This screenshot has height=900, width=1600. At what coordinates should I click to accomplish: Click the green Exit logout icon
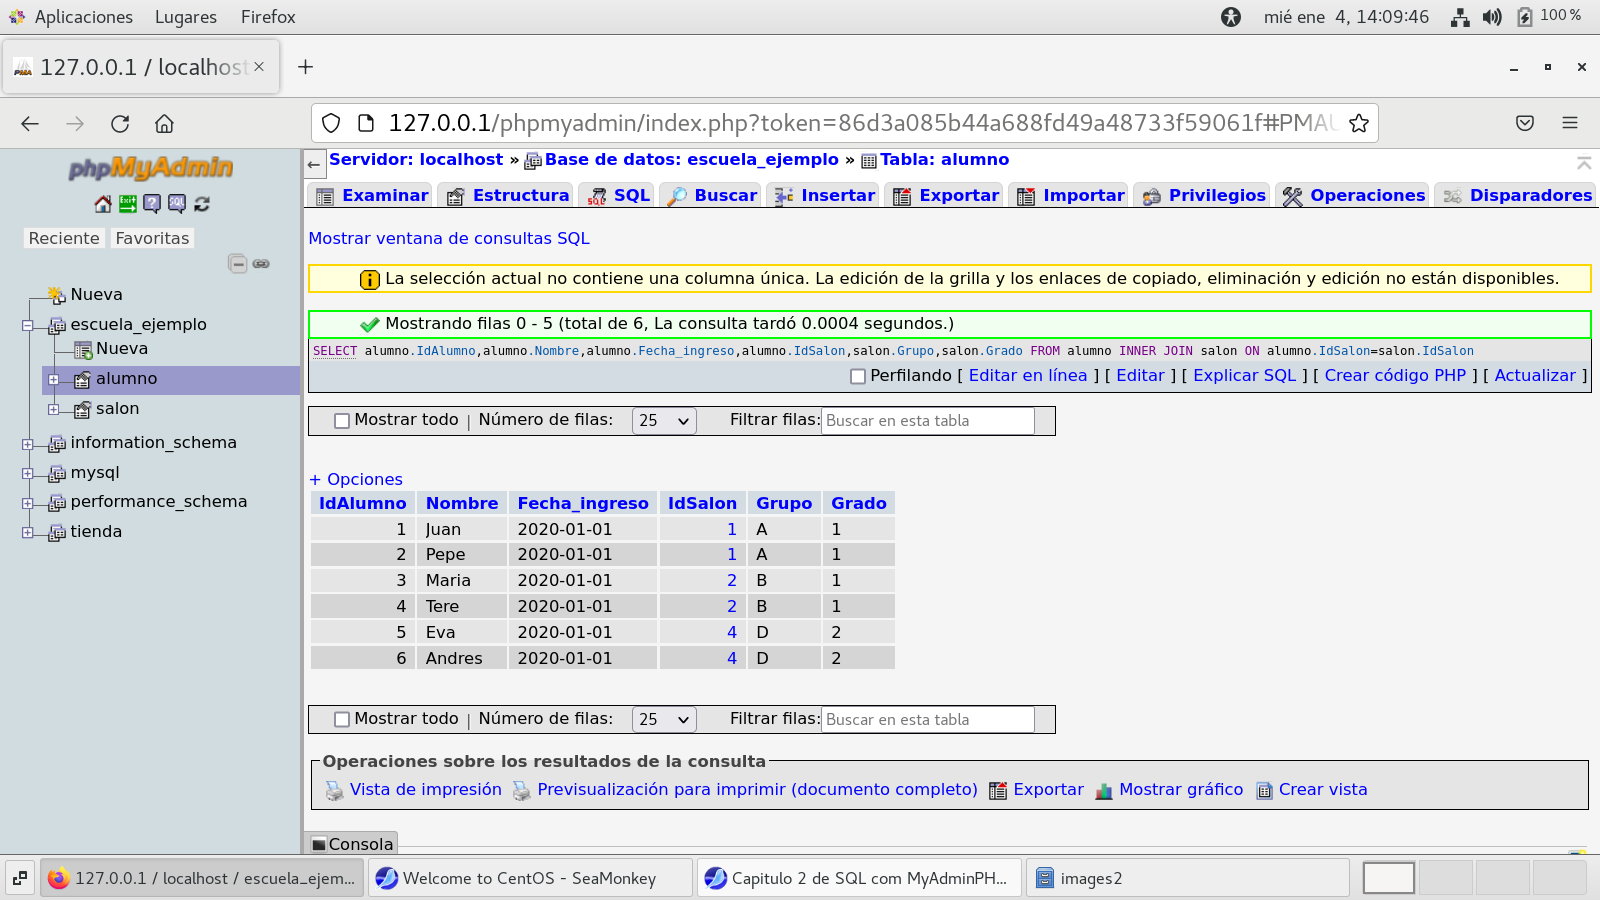[x=128, y=204]
